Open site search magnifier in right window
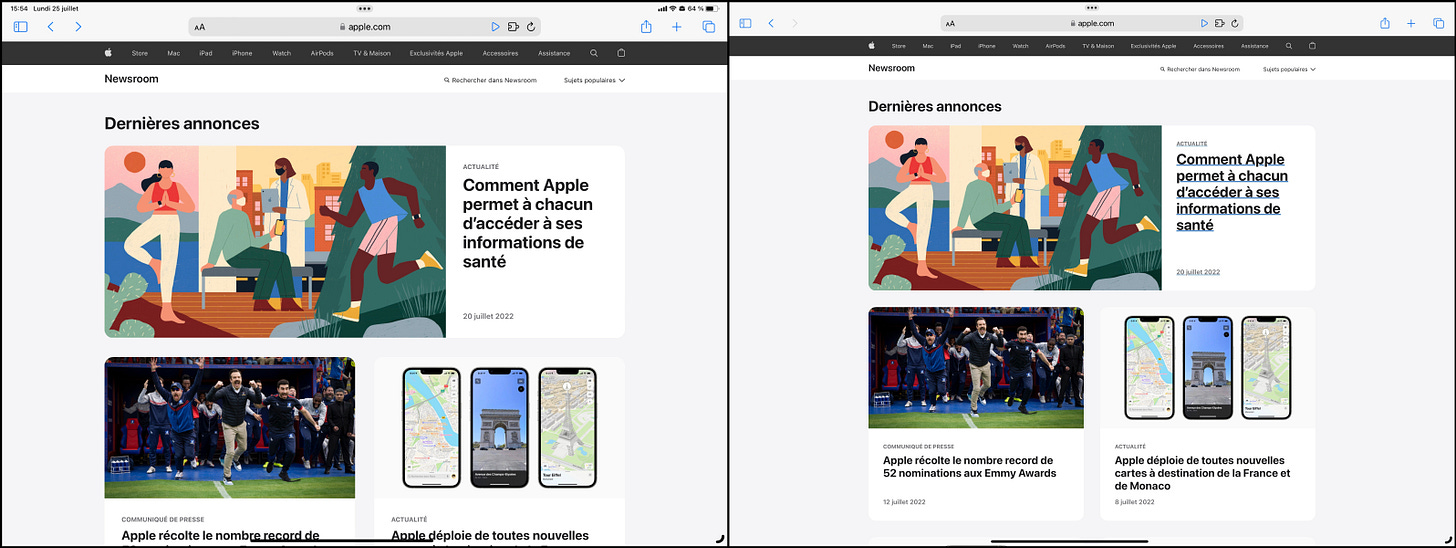 [x=1288, y=46]
